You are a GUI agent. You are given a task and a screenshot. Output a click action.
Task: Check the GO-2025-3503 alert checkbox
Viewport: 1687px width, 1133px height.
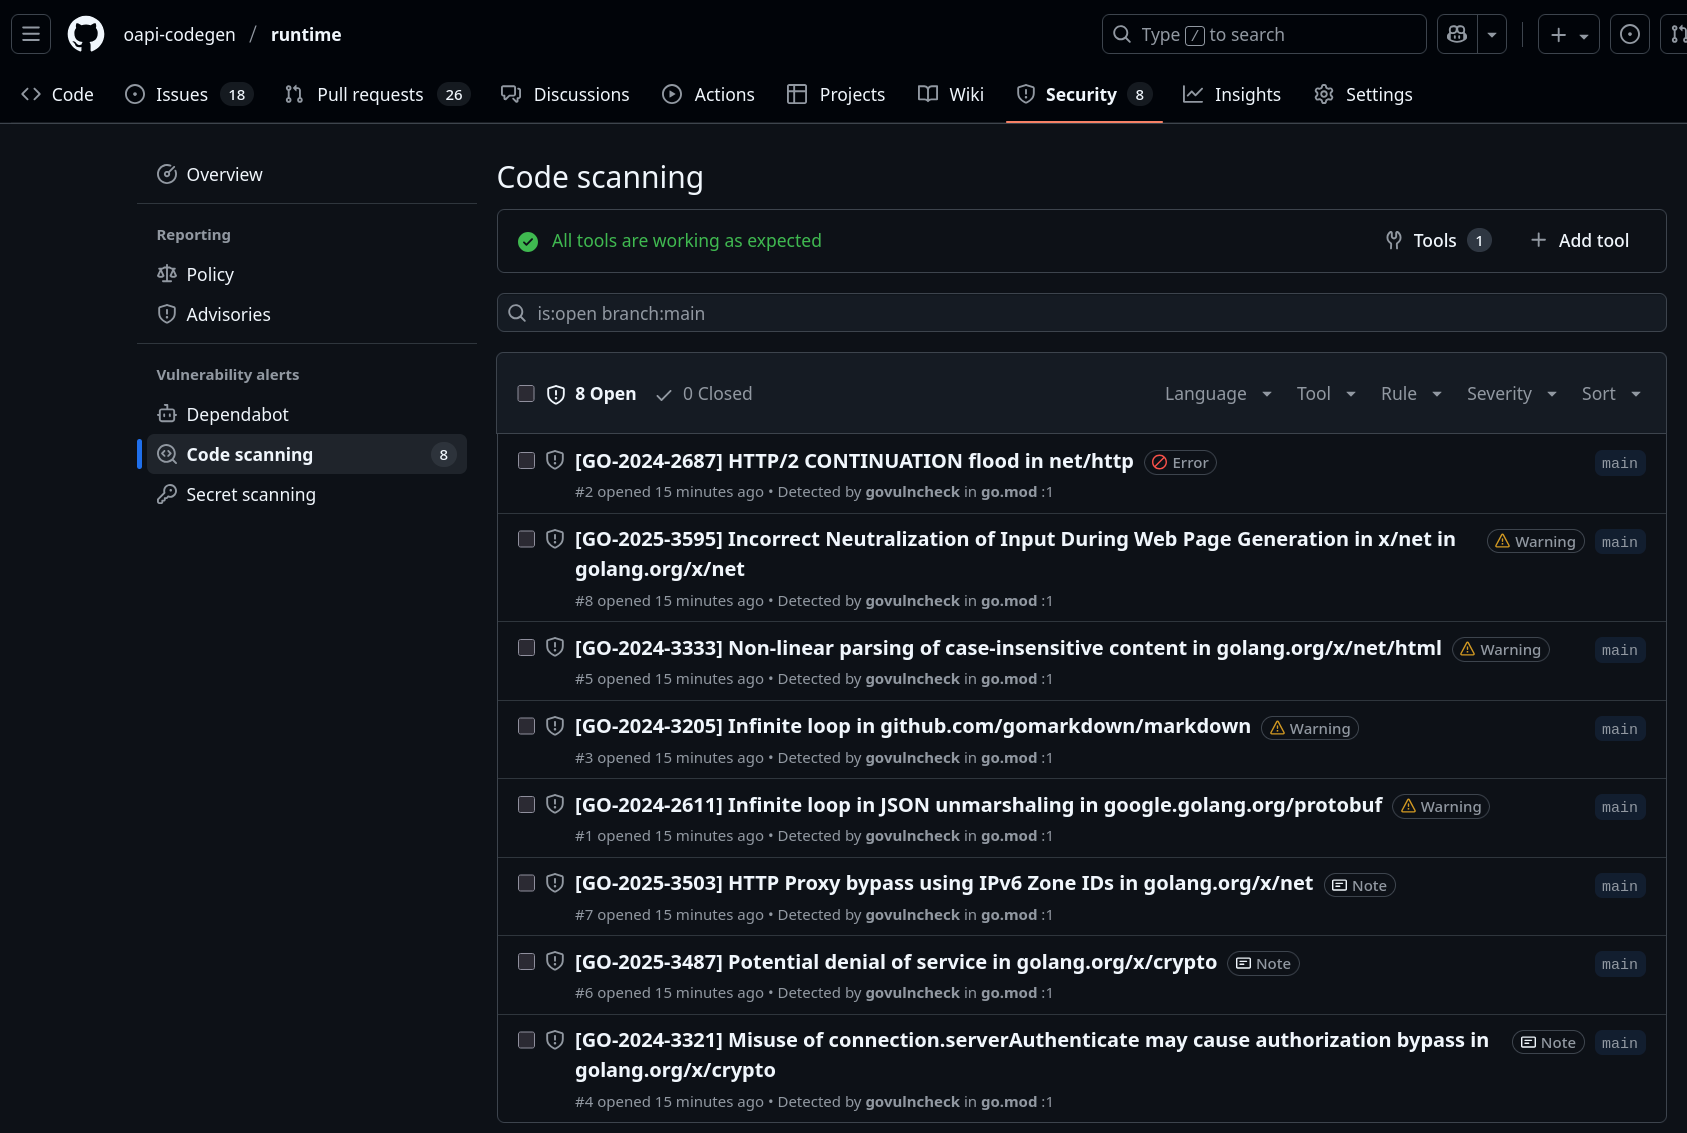526,883
